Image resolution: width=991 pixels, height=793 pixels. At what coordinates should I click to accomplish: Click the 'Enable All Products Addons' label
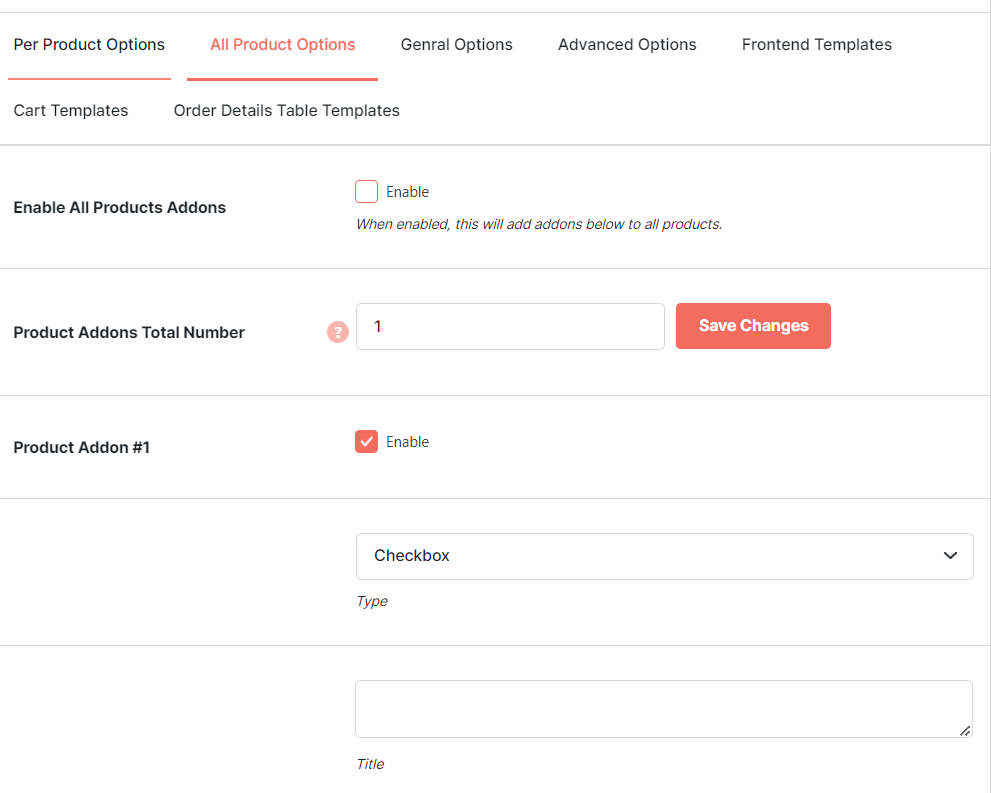(119, 207)
